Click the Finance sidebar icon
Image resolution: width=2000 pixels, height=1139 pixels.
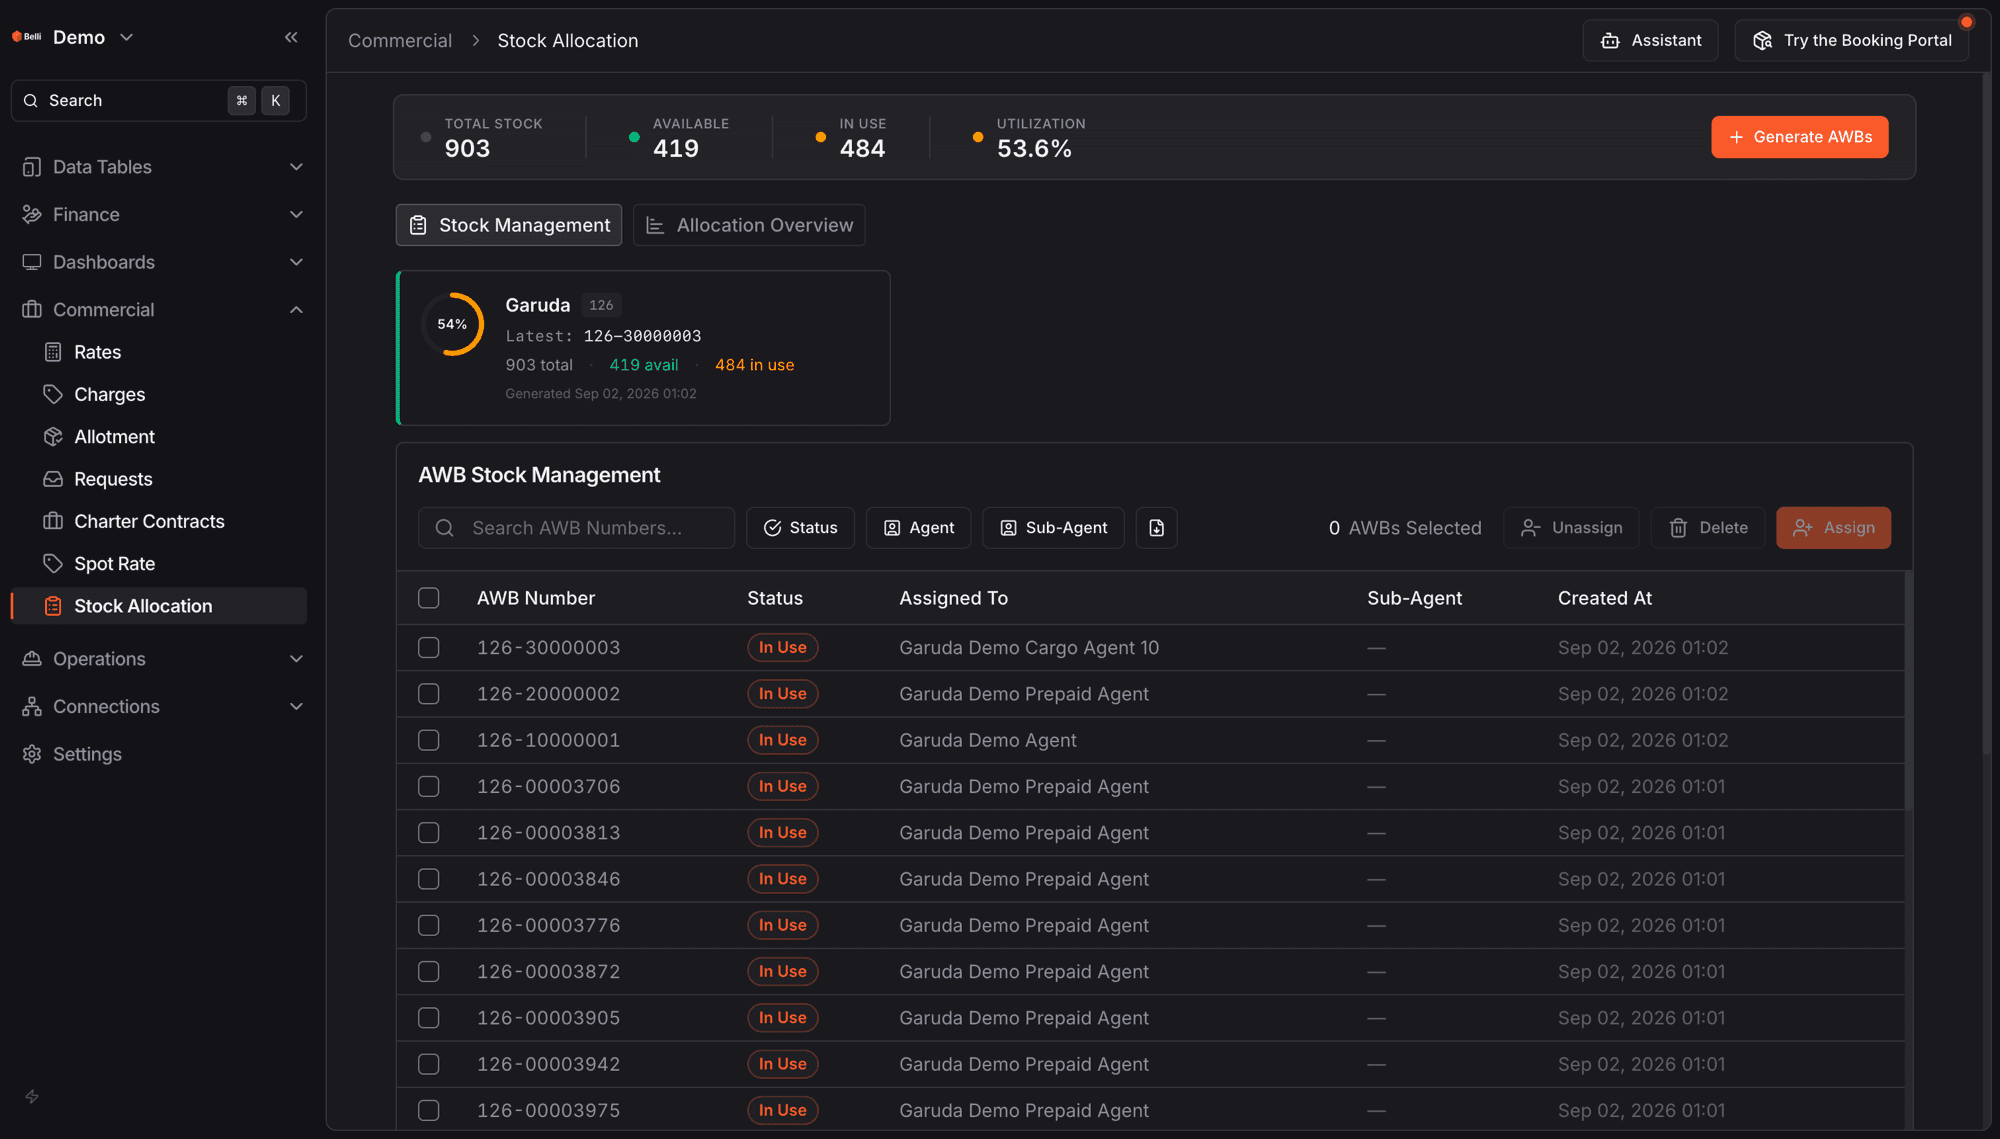(x=32, y=215)
